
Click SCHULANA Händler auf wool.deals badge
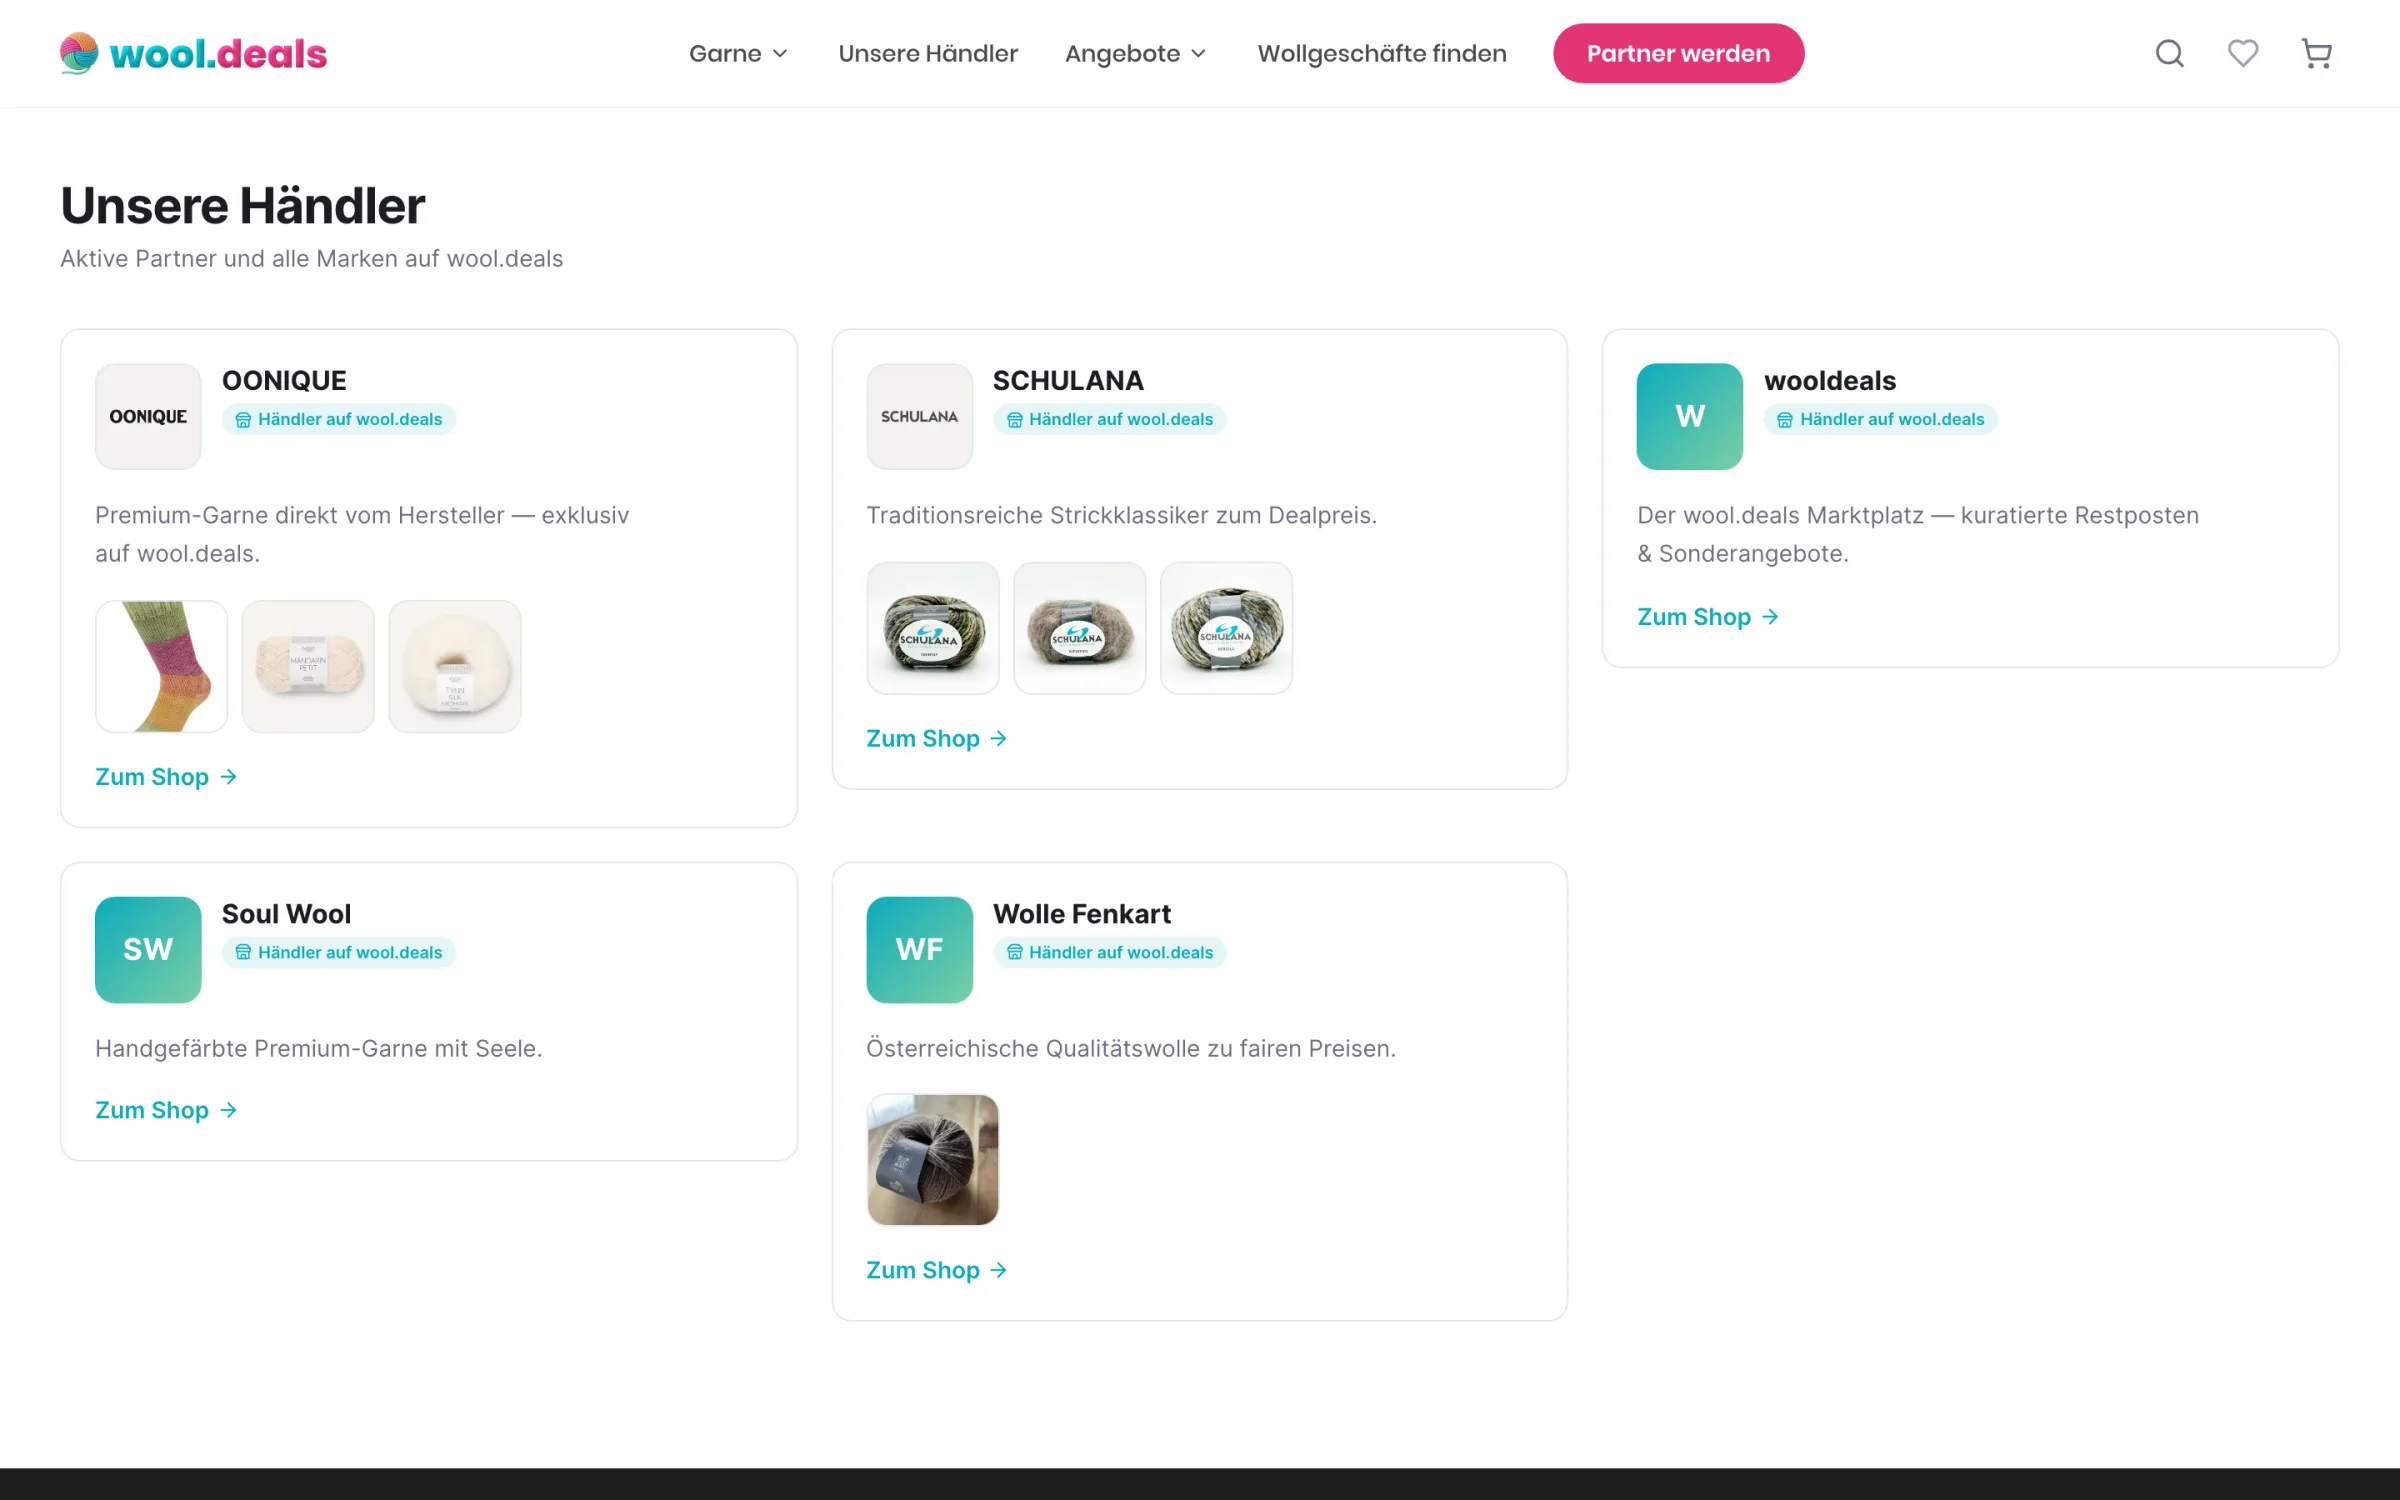(1110, 419)
